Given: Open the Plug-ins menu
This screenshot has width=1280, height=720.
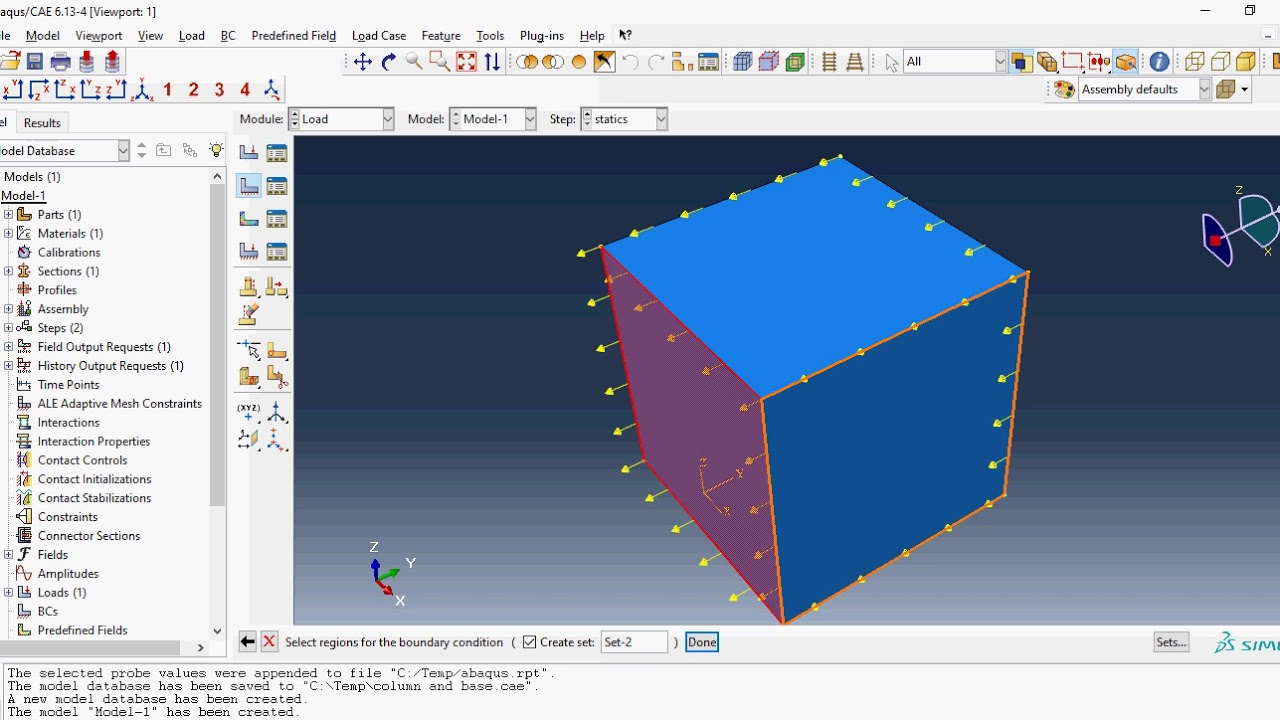Looking at the screenshot, I should click(541, 35).
